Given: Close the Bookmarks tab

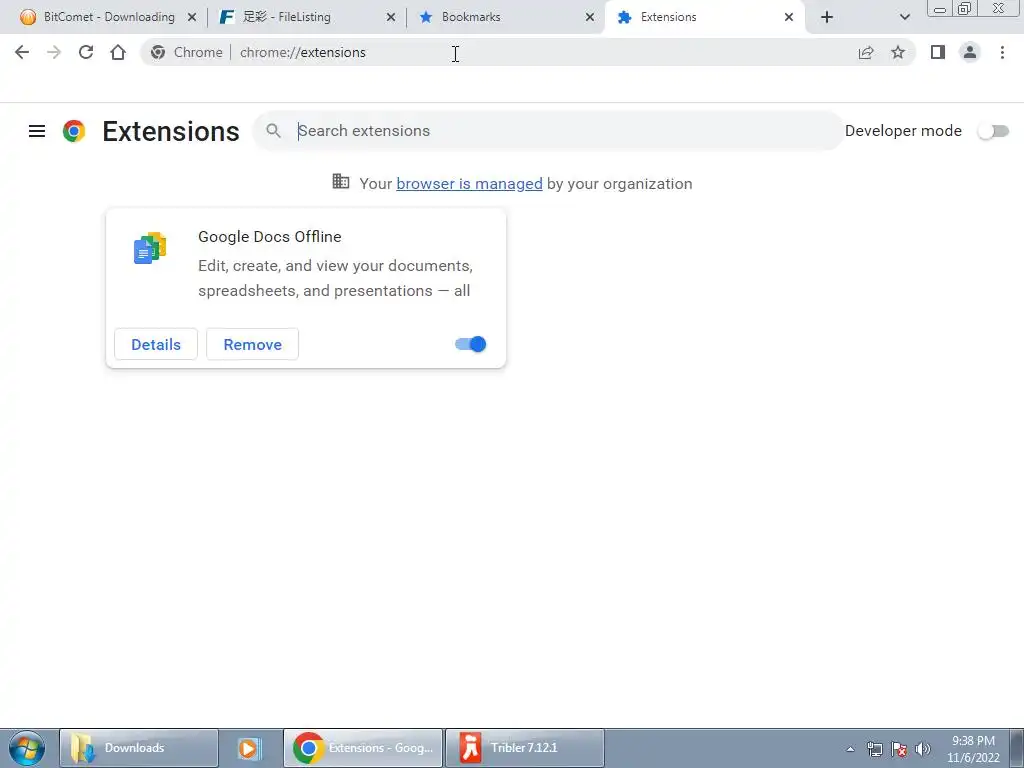Looking at the screenshot, I should coord(590,17).
